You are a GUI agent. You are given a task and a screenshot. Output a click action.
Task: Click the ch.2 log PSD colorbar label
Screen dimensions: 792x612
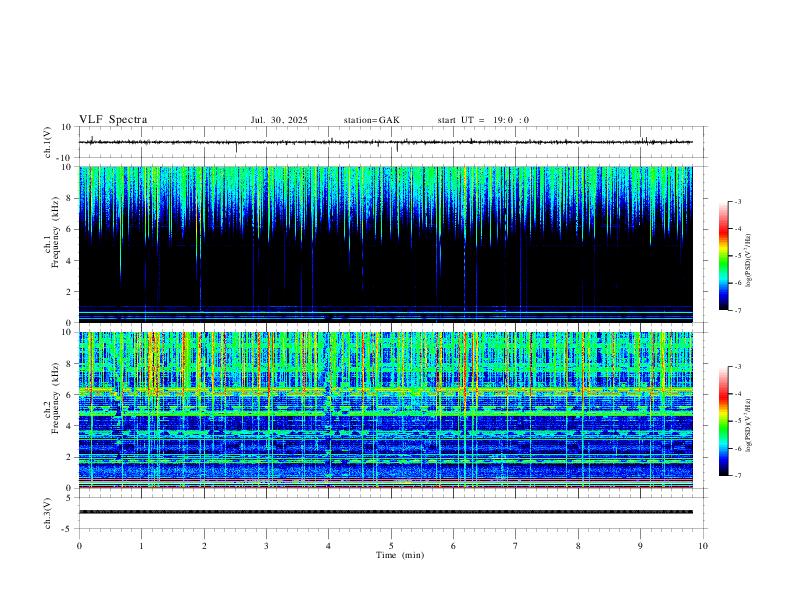coord(748,426)
